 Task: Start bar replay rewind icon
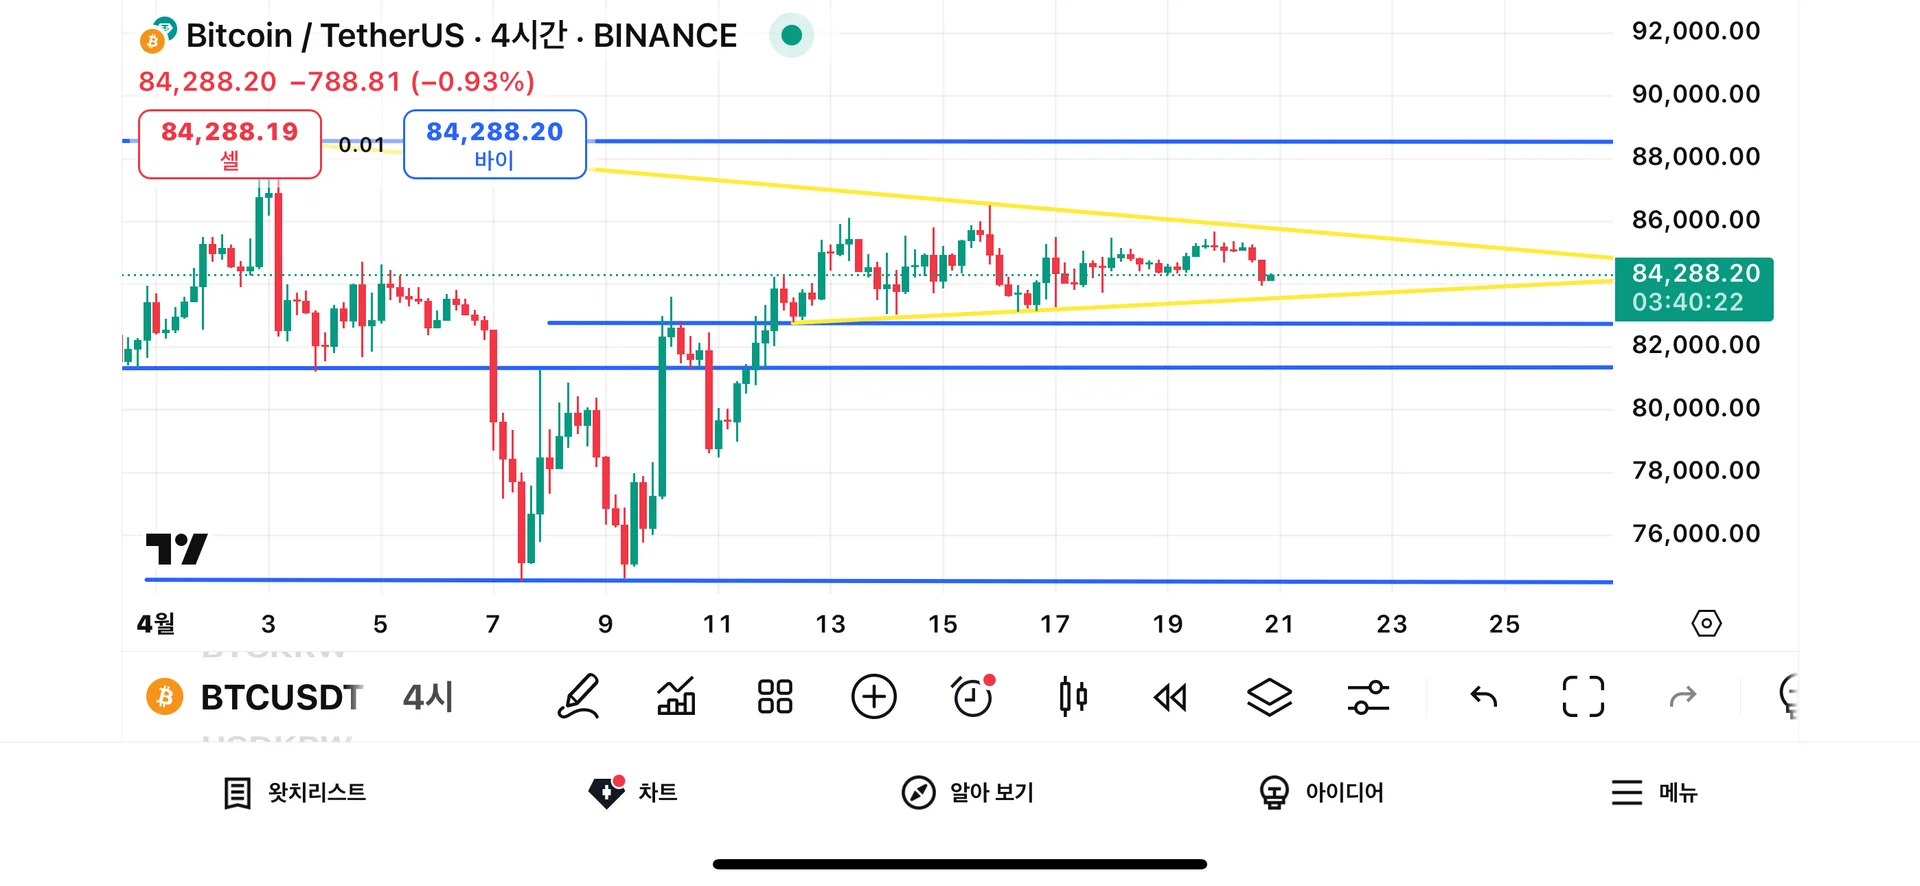(1170, 697)
